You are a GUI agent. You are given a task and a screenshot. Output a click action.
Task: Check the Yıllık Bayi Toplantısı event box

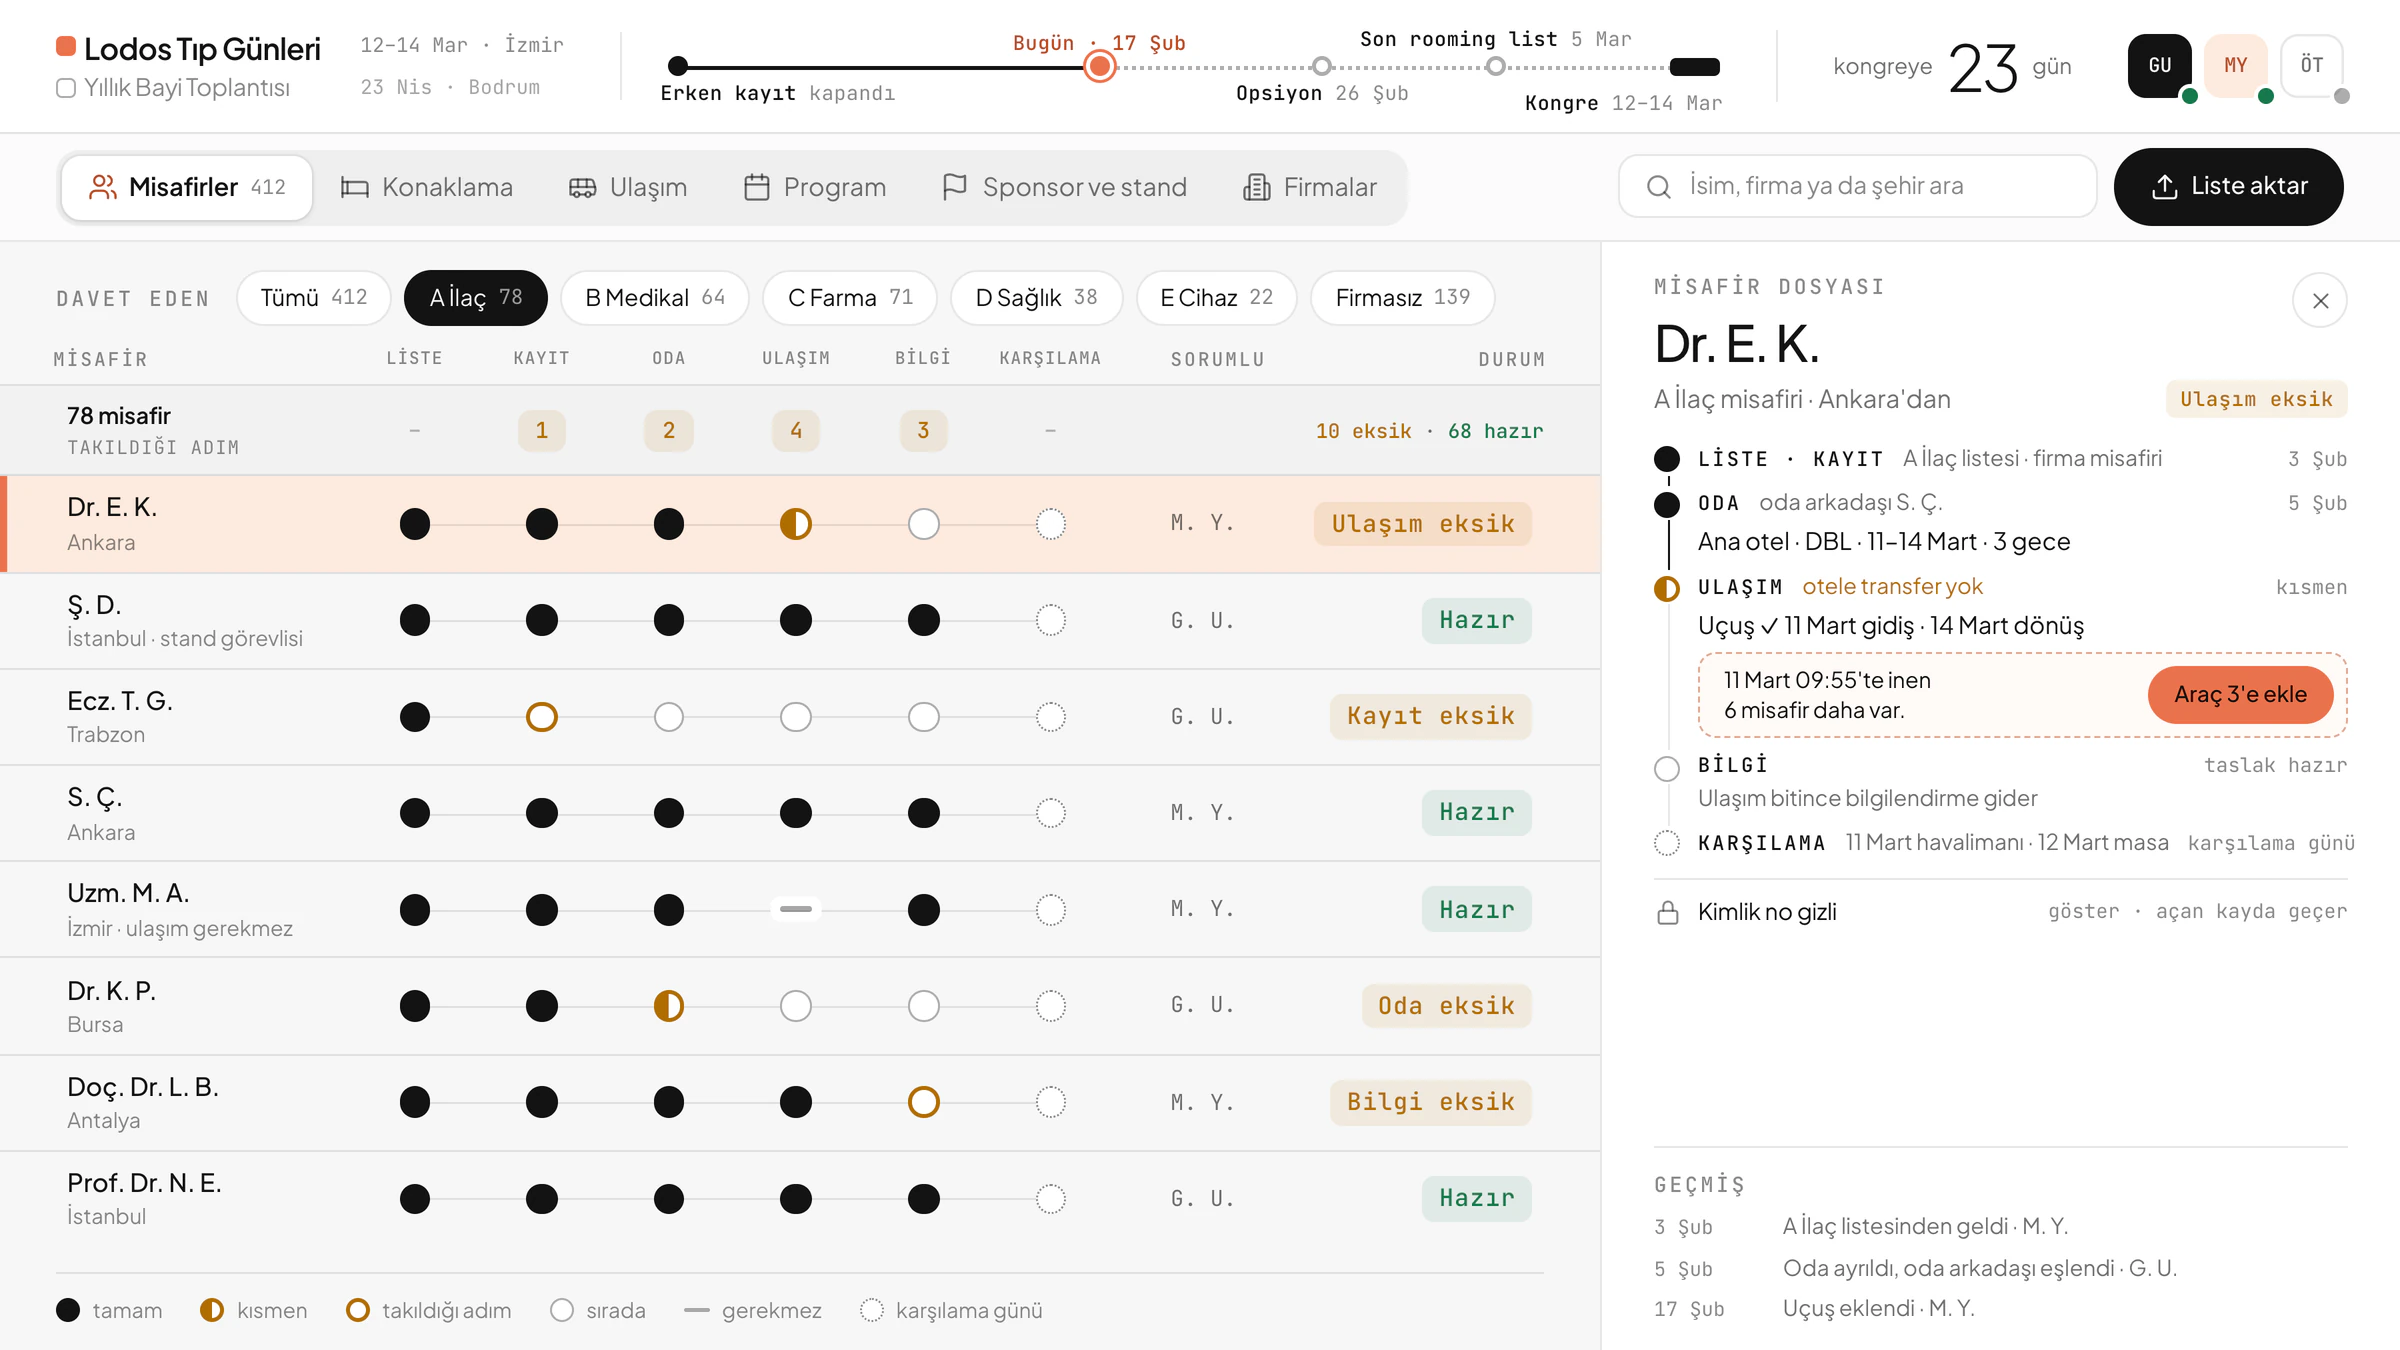[x=66, y=88]
